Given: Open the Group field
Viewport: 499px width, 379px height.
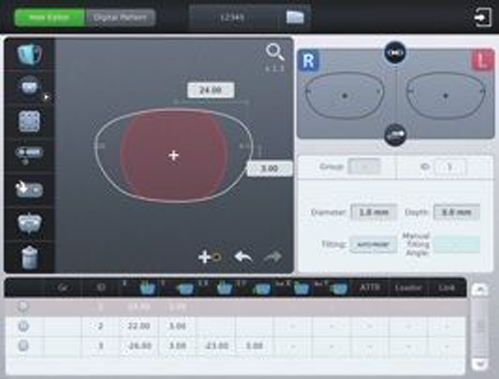Looking at the screenshot, I should (x=364, y=167).
